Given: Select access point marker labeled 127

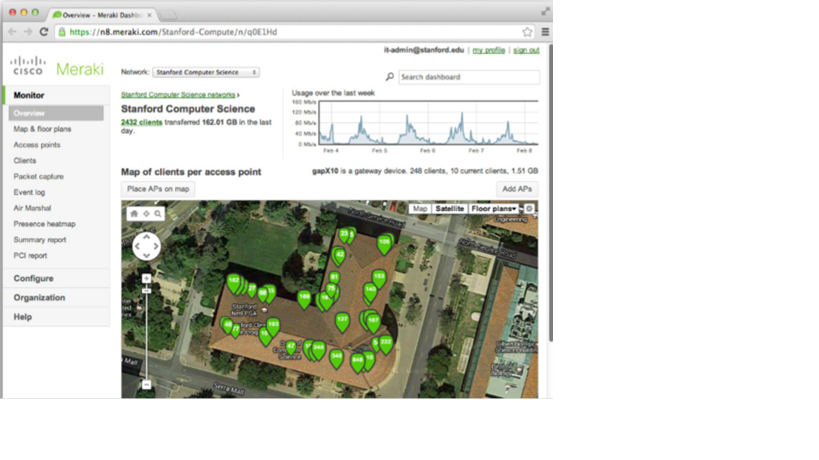Looking at the screenshot, I should coord(342,322).
